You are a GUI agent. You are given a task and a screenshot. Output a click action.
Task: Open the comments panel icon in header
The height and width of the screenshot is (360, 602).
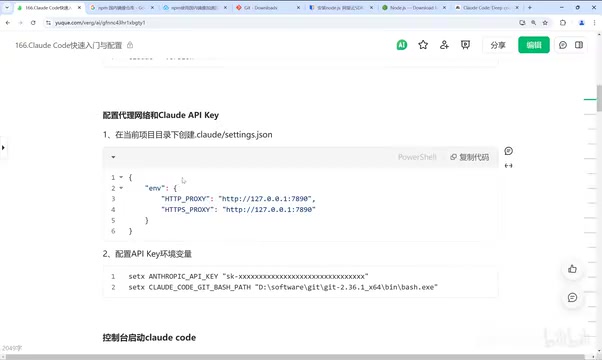coord(563,45)
